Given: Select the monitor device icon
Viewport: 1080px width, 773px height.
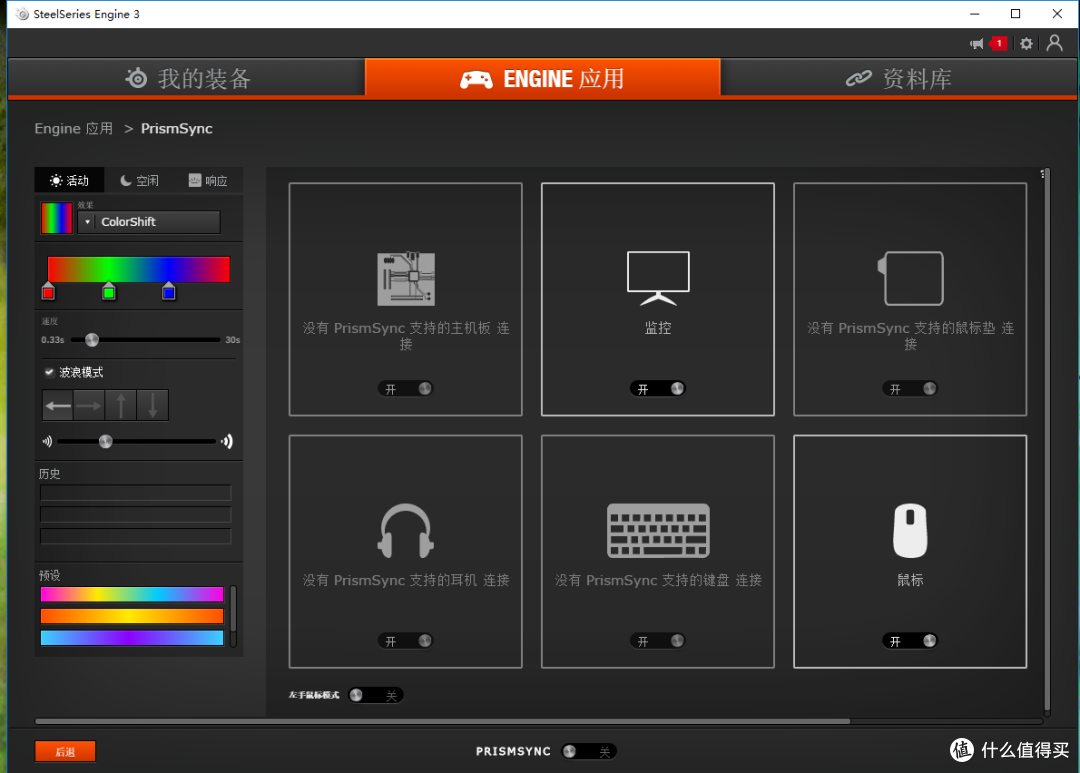Looking at the screenshot, I should (x=658, y=278).
